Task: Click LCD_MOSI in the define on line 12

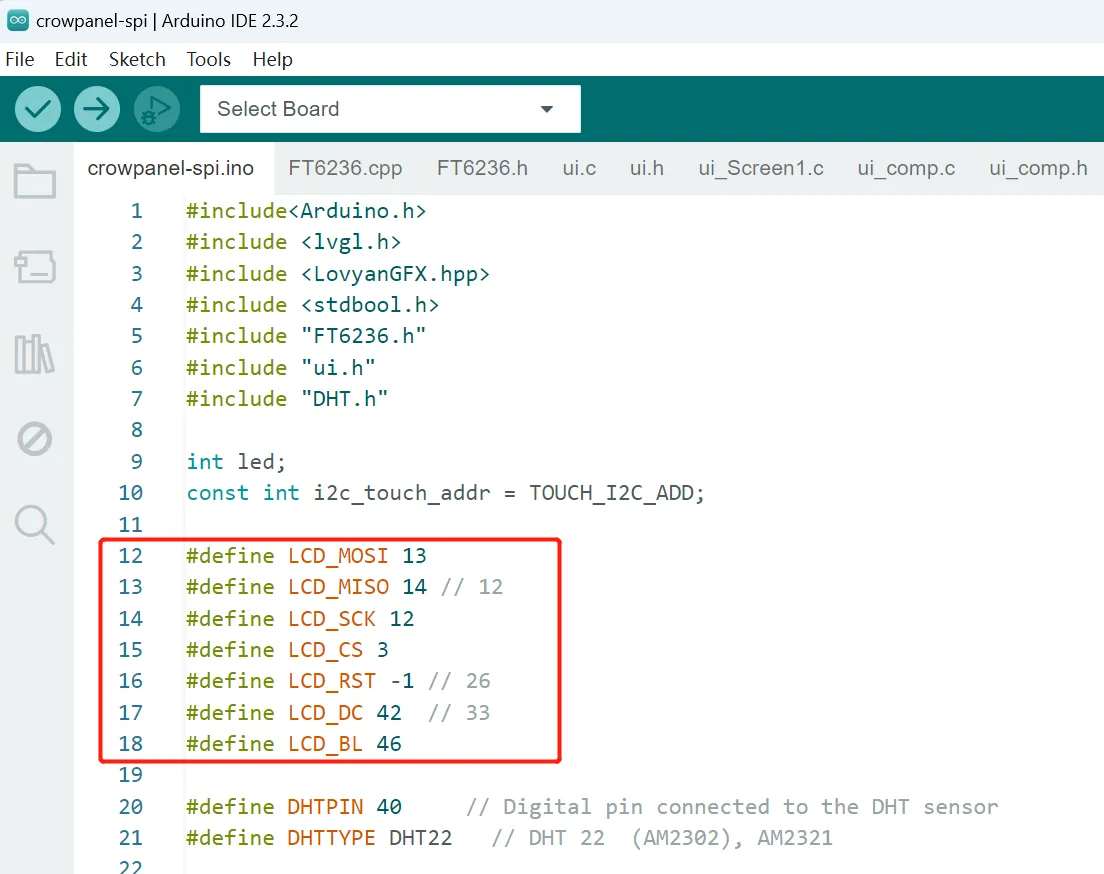Action: pyautogui.click(x=338, y=556)
